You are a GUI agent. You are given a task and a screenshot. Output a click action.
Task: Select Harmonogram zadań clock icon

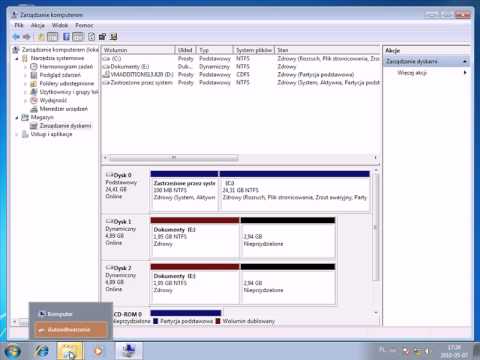[34, 67]
